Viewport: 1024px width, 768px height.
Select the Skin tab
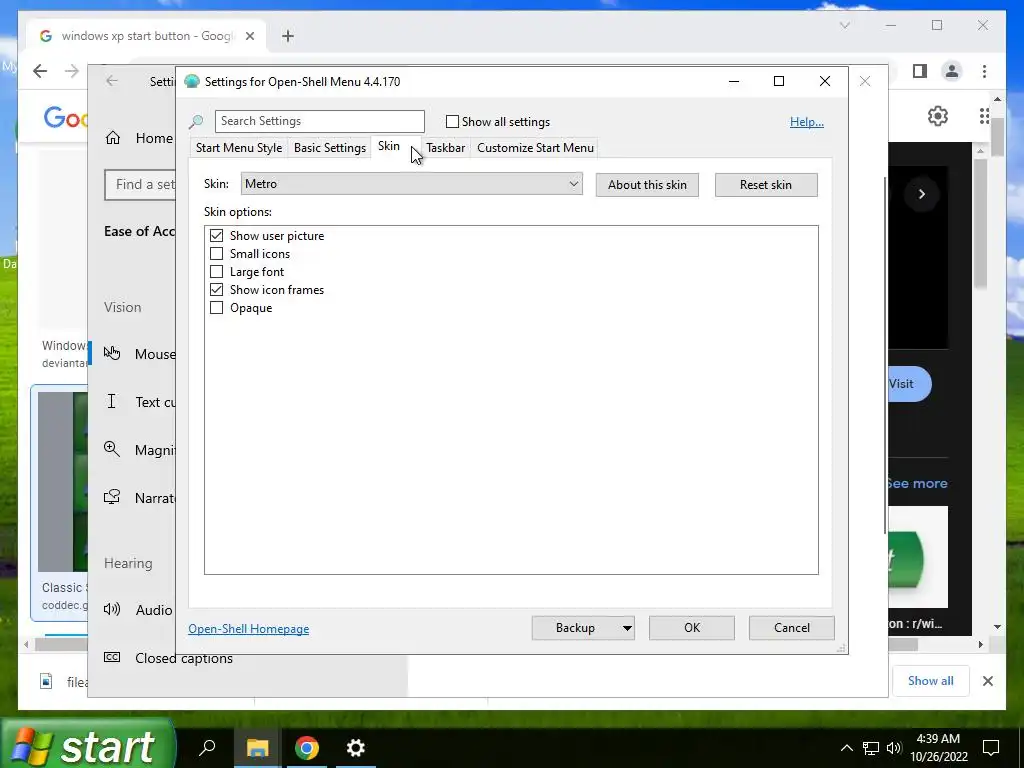point(389,146)
